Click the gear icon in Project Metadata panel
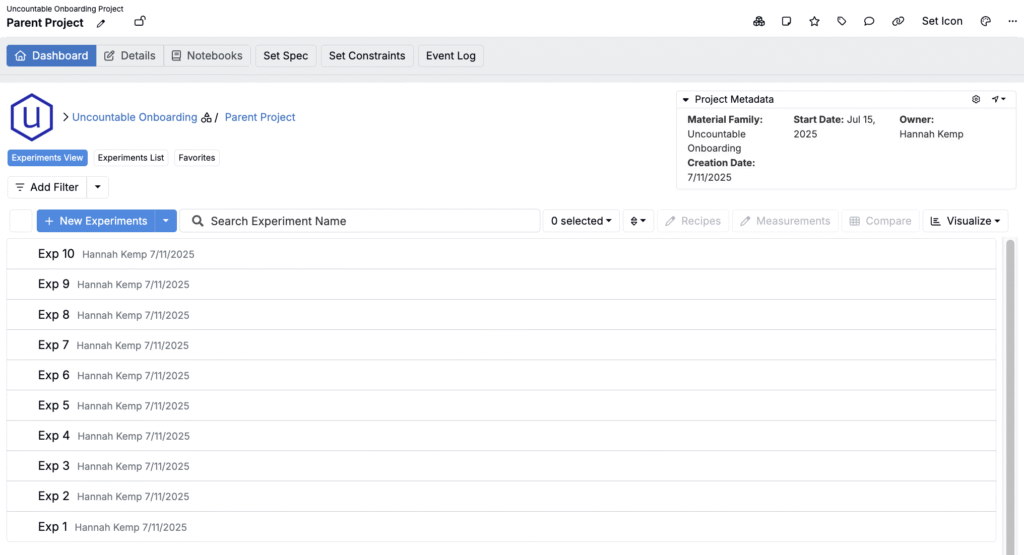1024x555 pixels. [x=976, y=100]
